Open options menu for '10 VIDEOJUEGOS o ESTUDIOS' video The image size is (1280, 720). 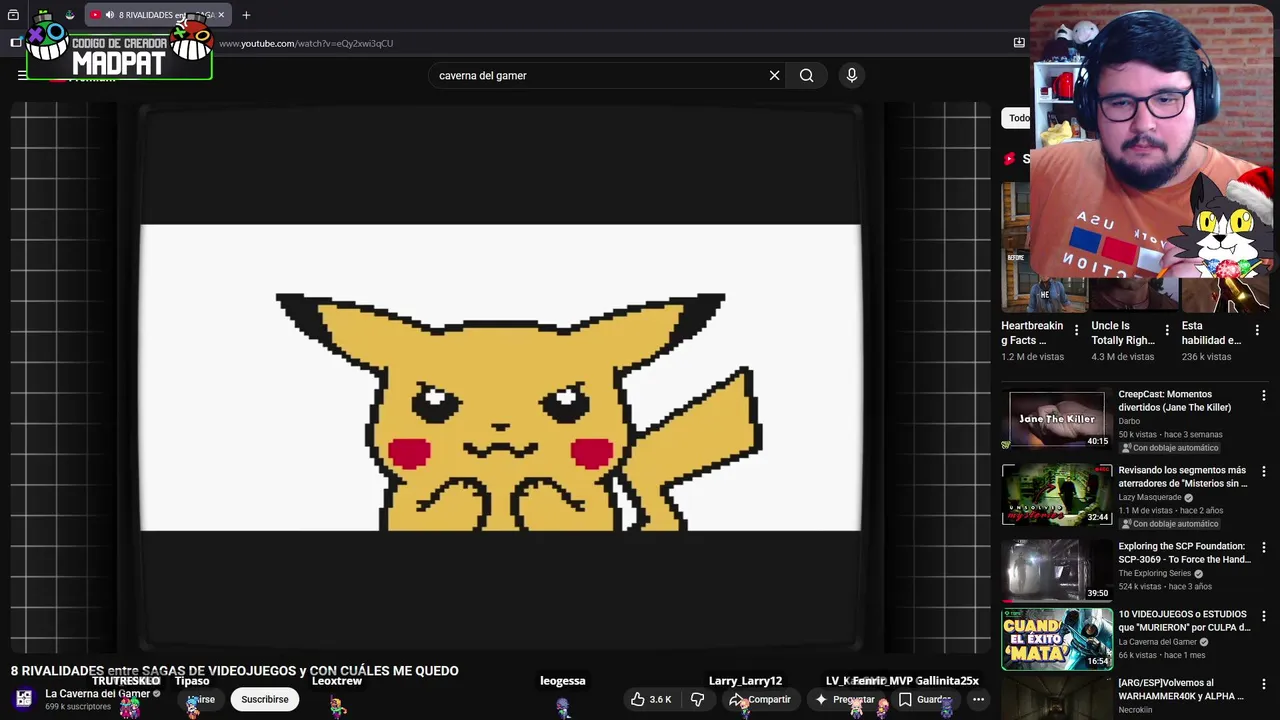(1263, 616)
